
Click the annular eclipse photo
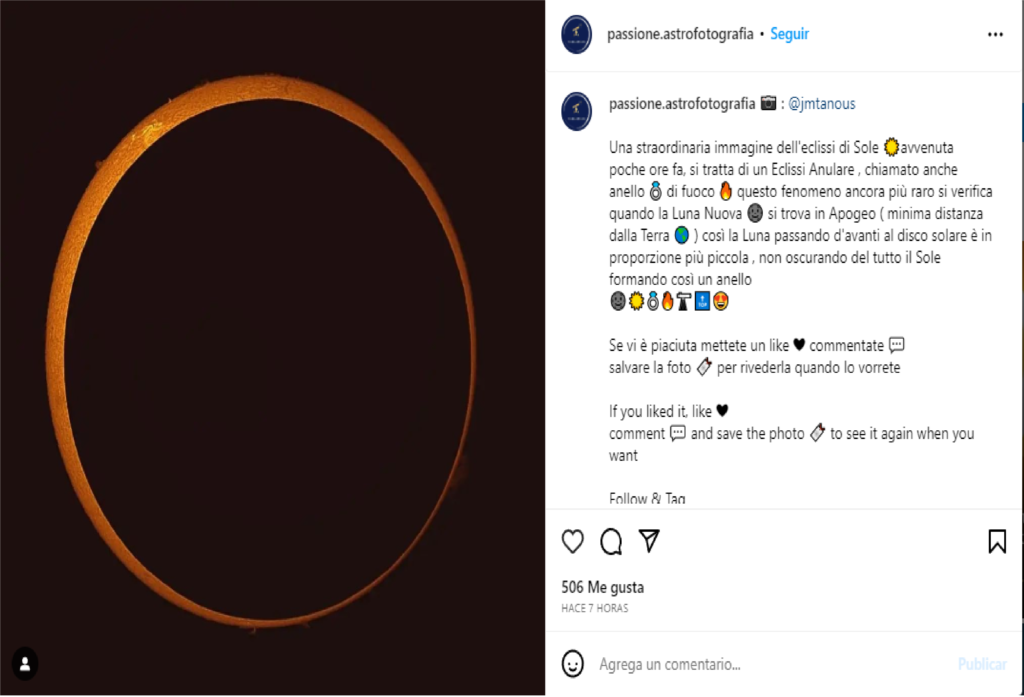coord(272,348)
